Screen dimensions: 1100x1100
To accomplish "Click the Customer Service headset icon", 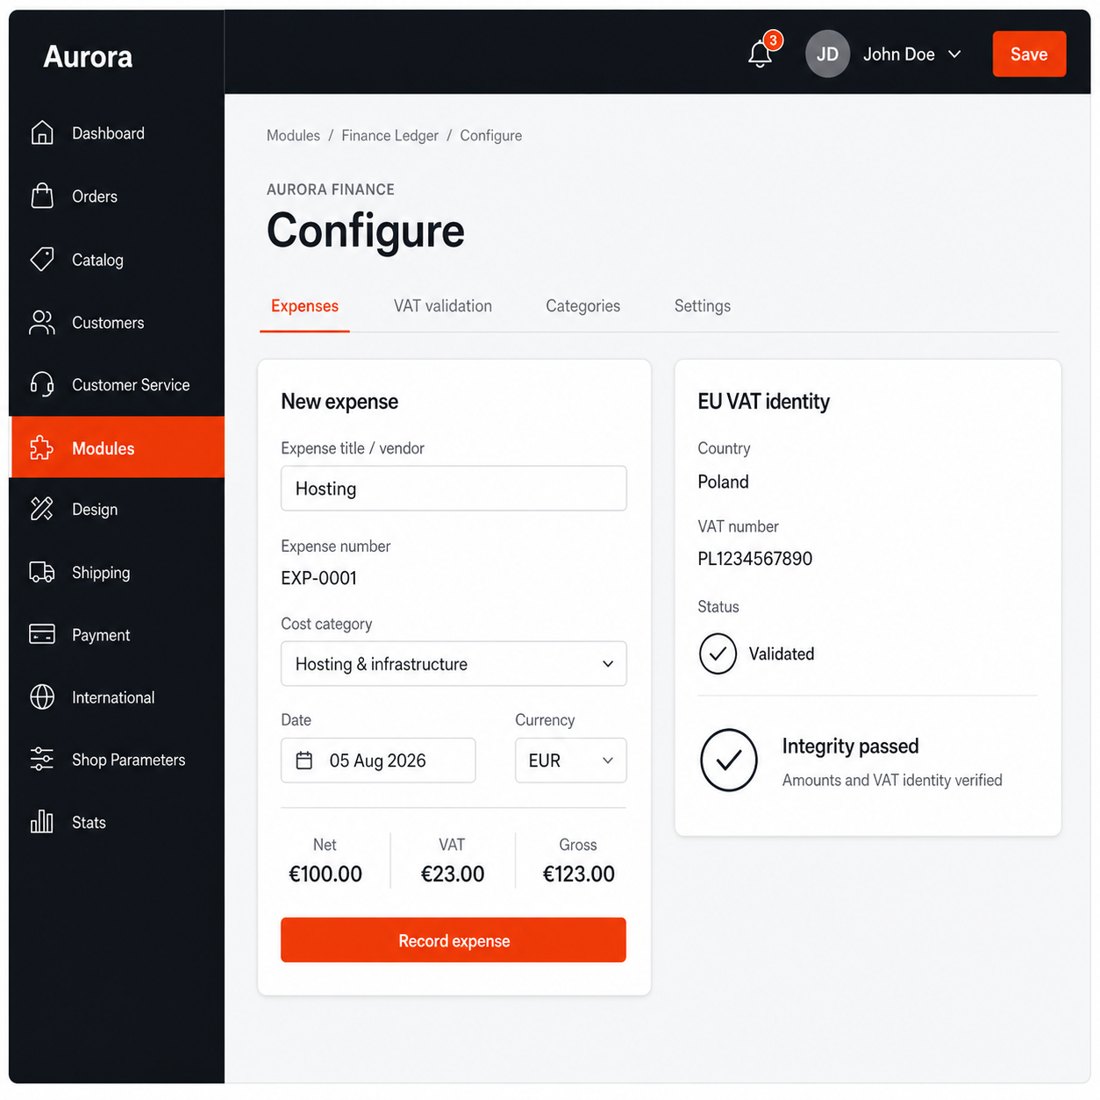I will pos(42,384).
